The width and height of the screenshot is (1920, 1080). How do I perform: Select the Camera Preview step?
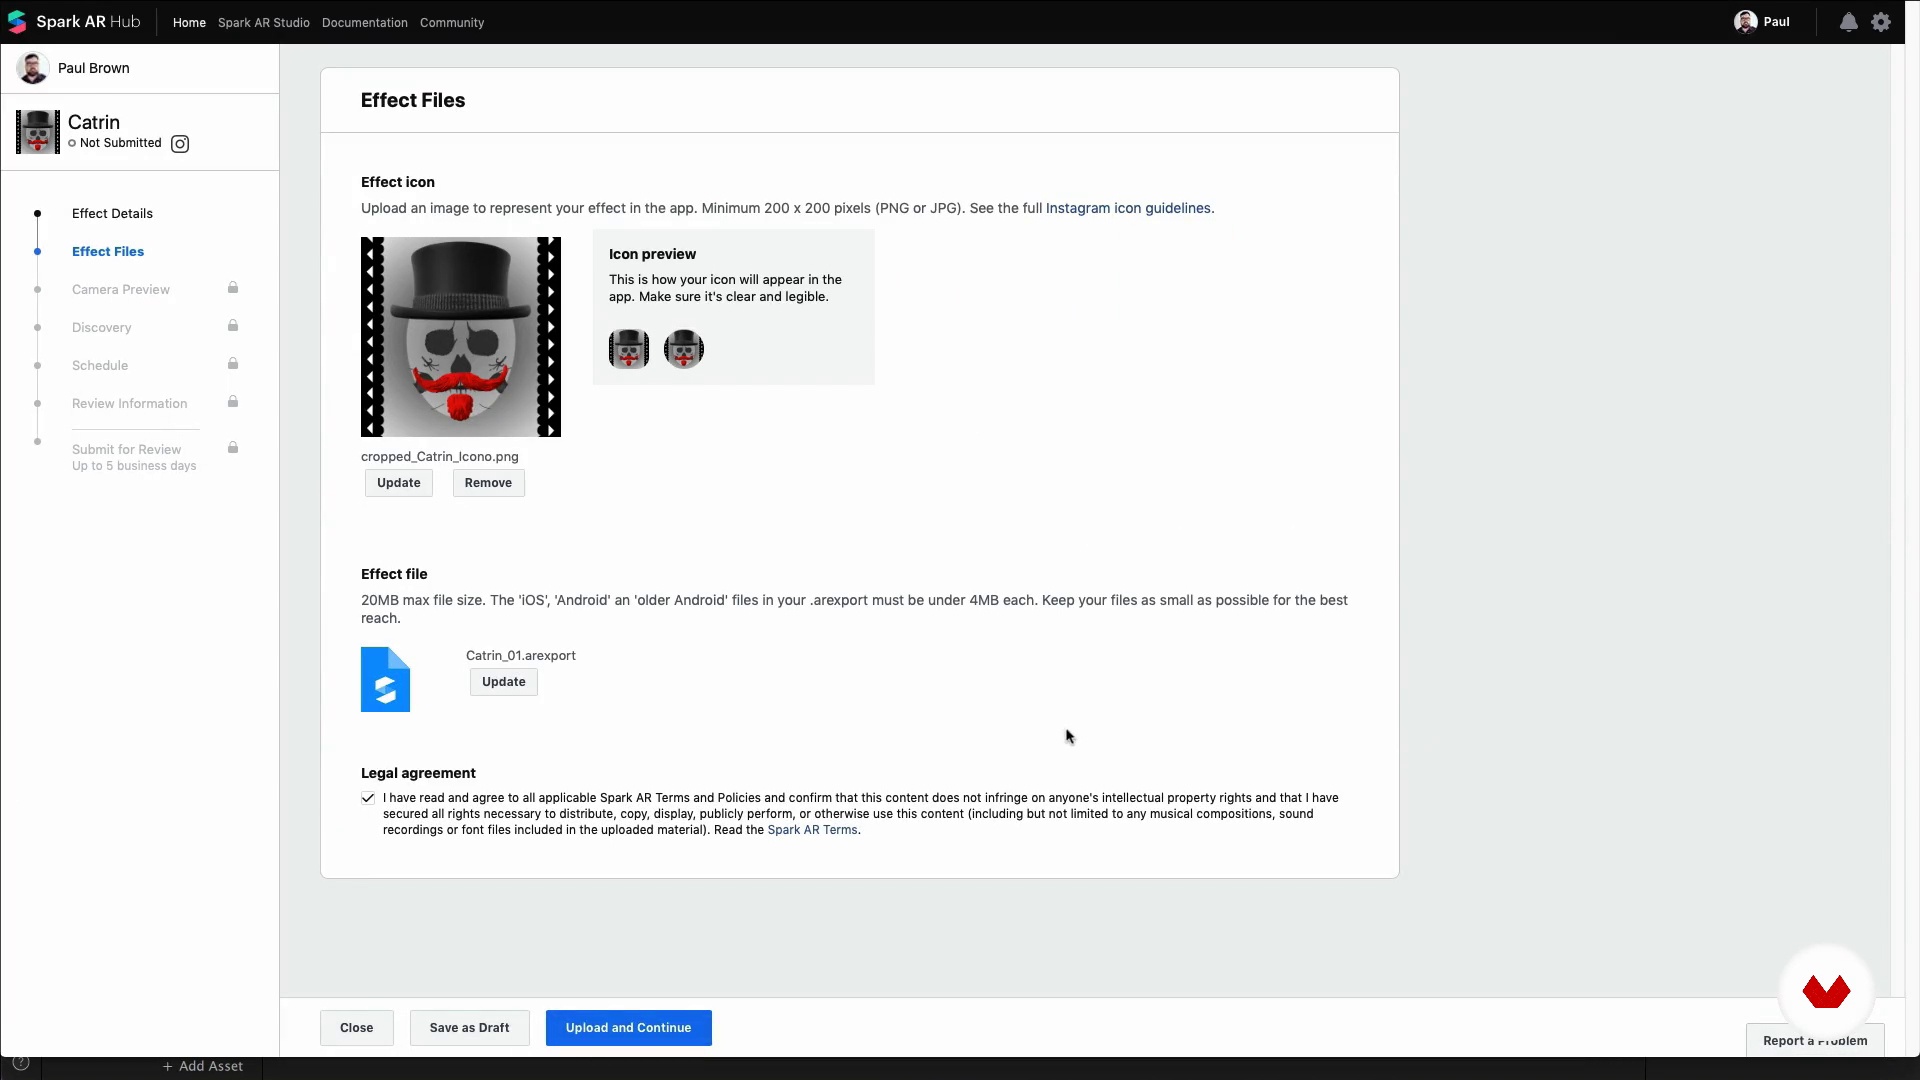click(x=121, y=289)
